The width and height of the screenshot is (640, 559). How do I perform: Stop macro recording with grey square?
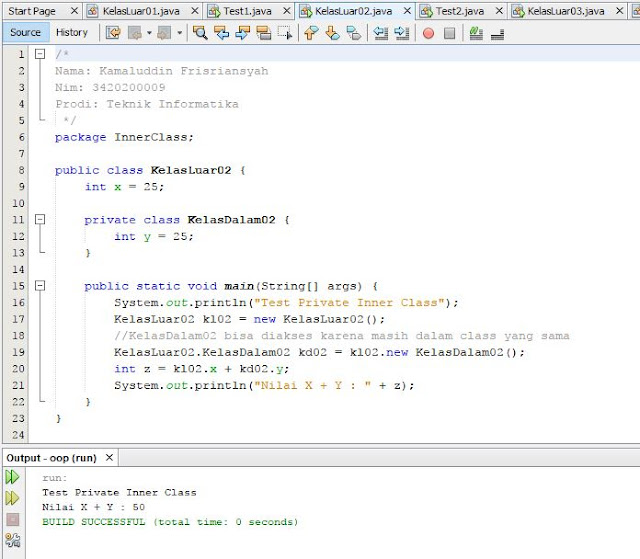pyautogui.click(x=449, y=33)
